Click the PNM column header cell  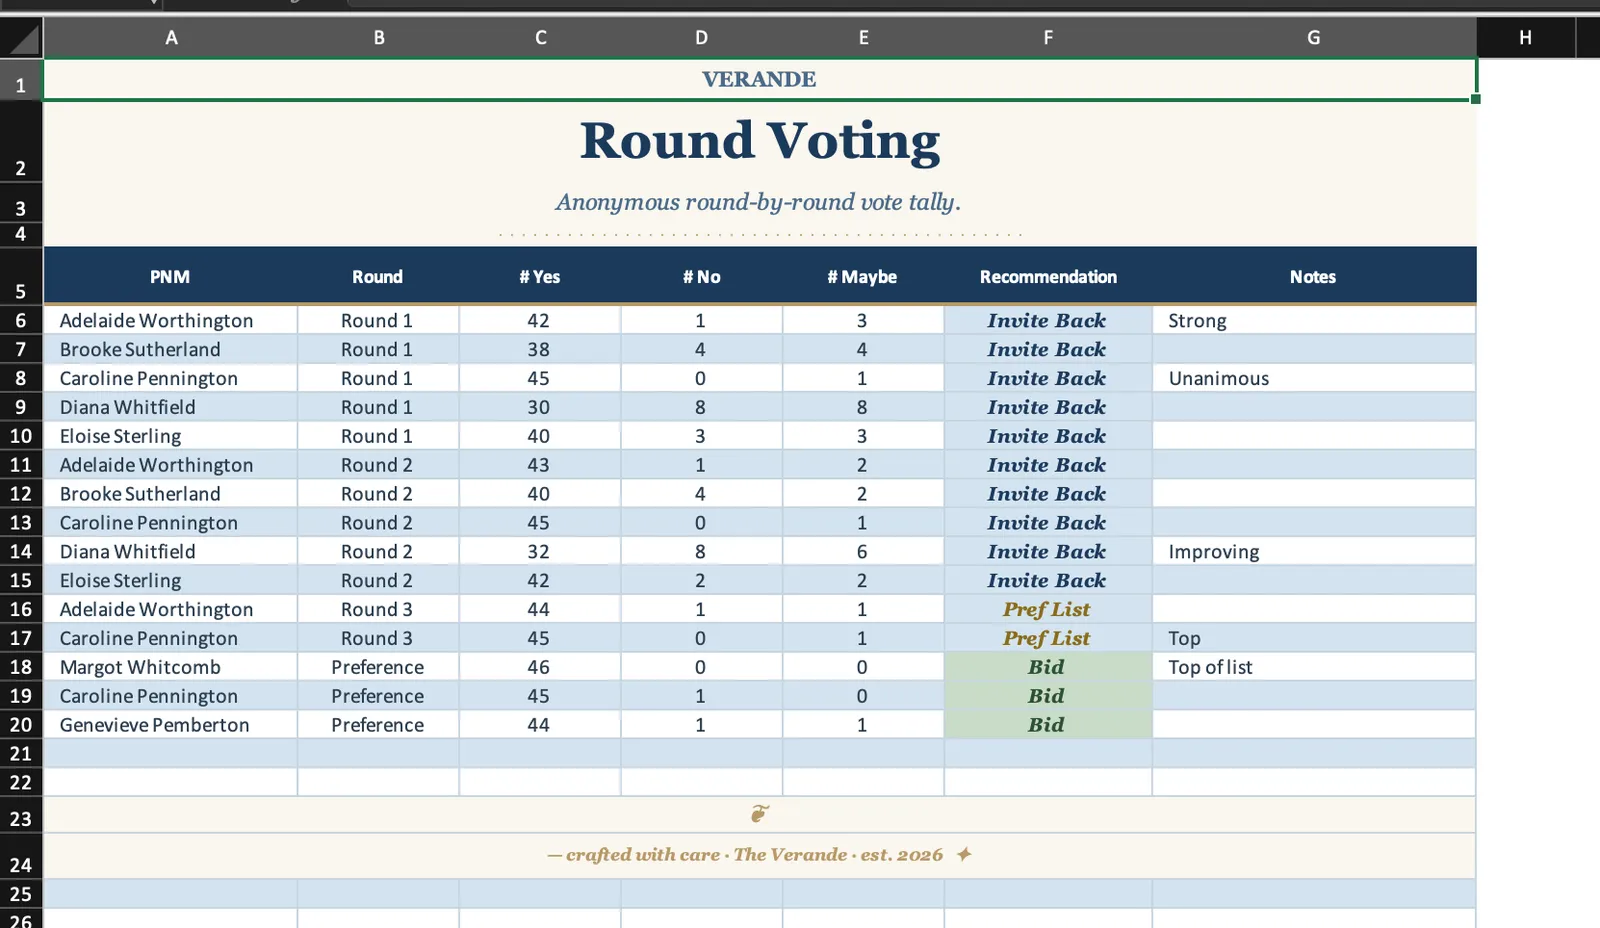[x=170, y=277]
